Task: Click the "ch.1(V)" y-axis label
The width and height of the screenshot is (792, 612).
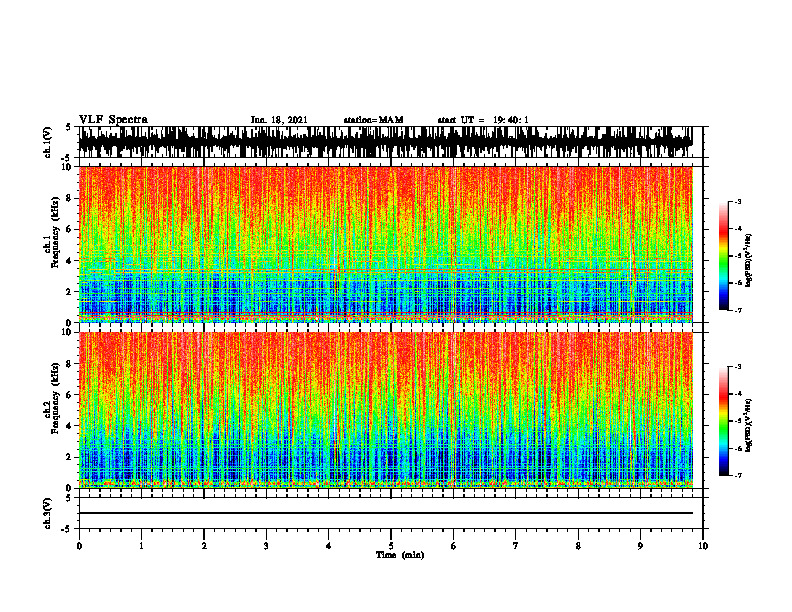Action: point(48,142)
